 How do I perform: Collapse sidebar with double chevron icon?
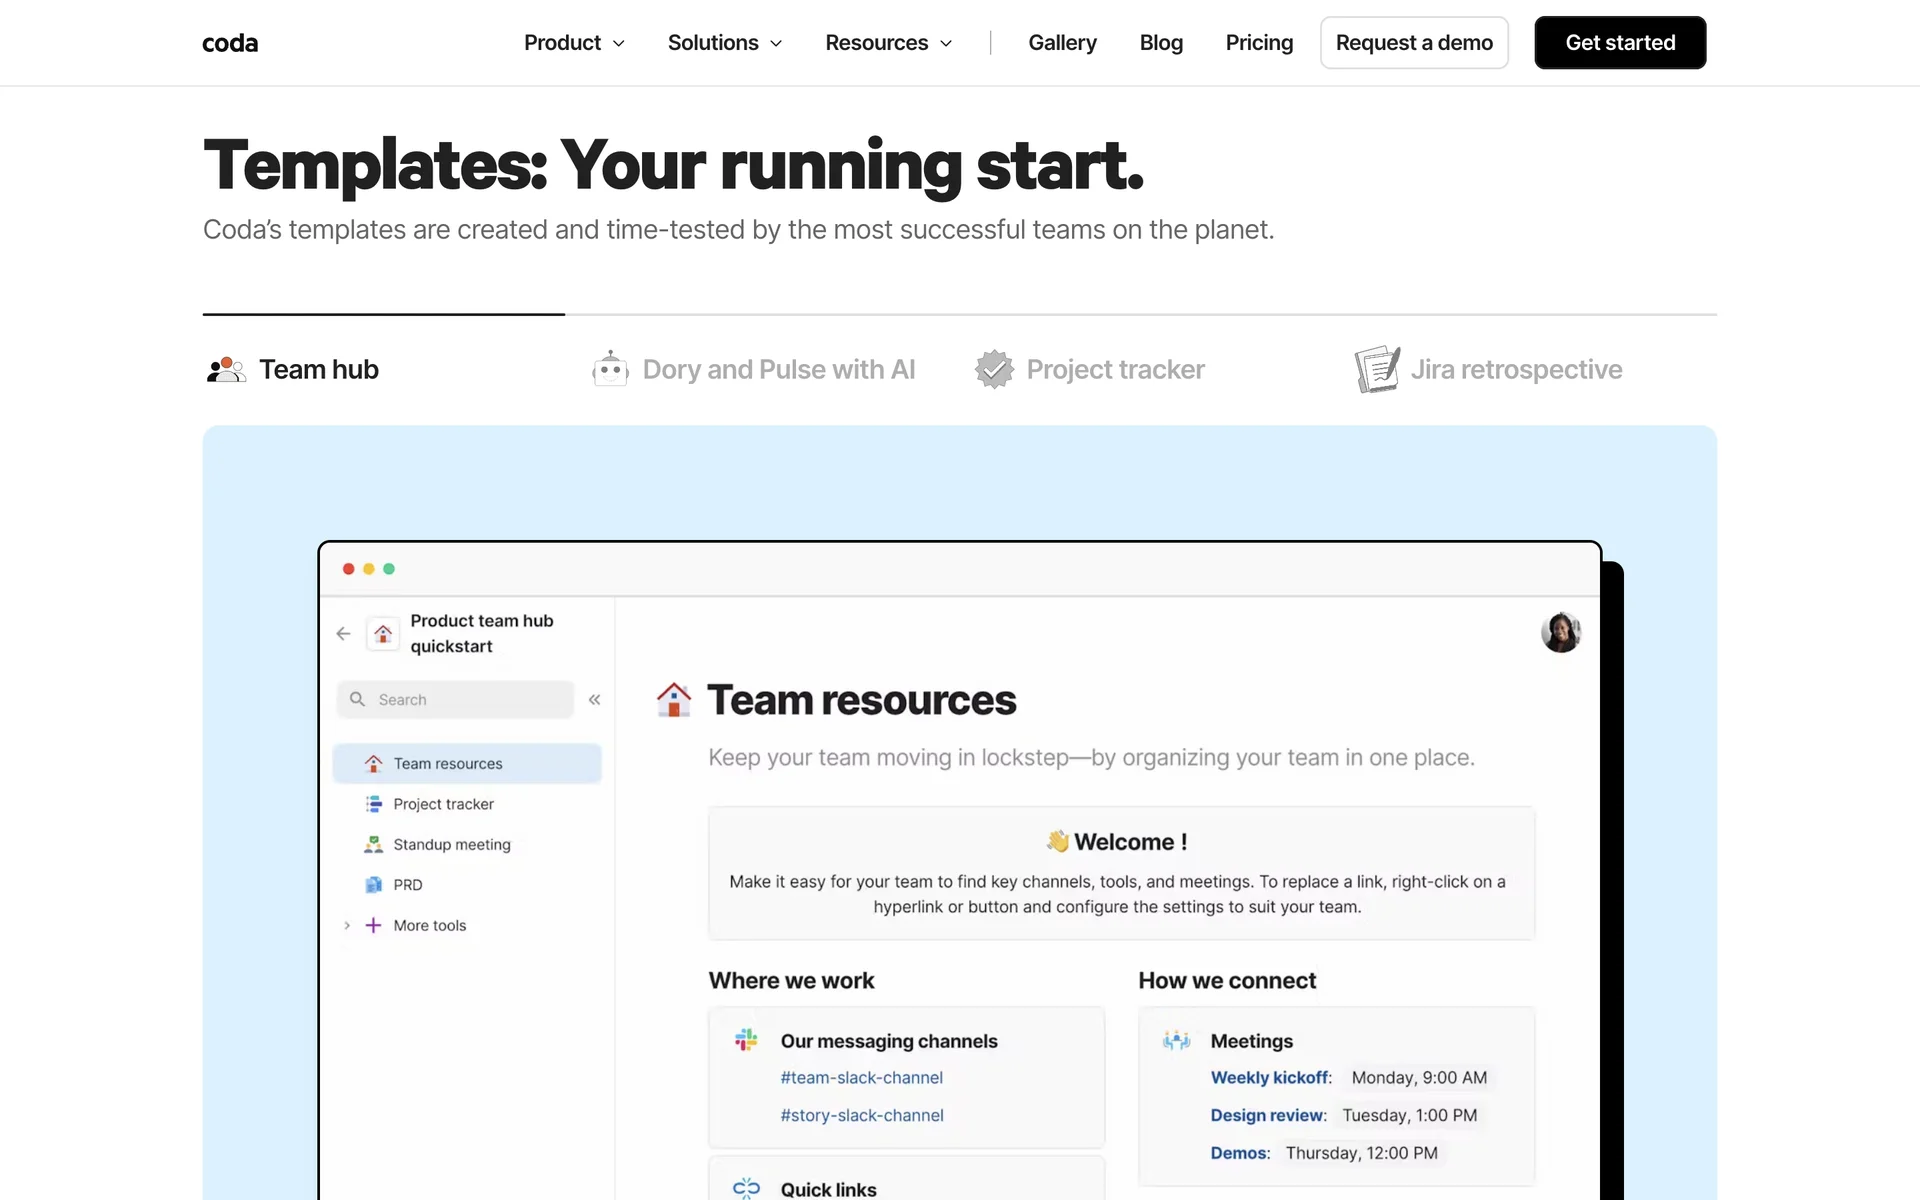click(595, 700)
